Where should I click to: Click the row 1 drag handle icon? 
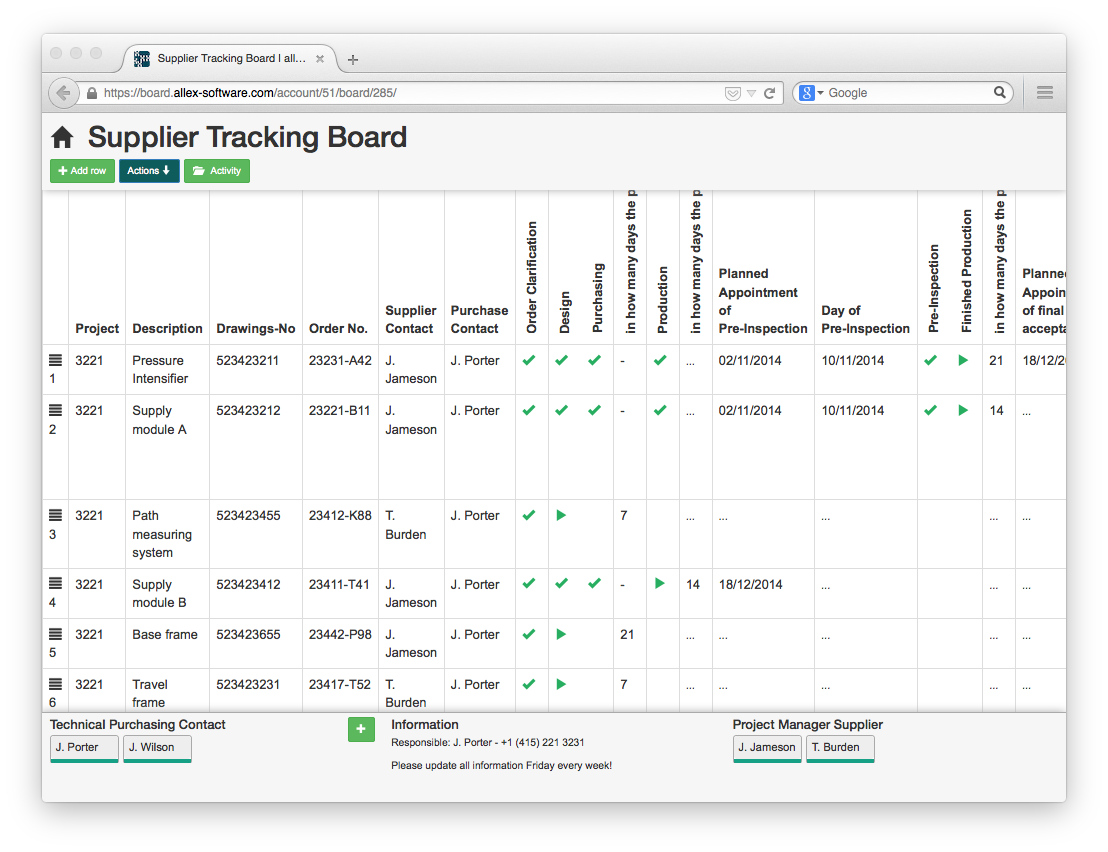click(x=55, y=360)
